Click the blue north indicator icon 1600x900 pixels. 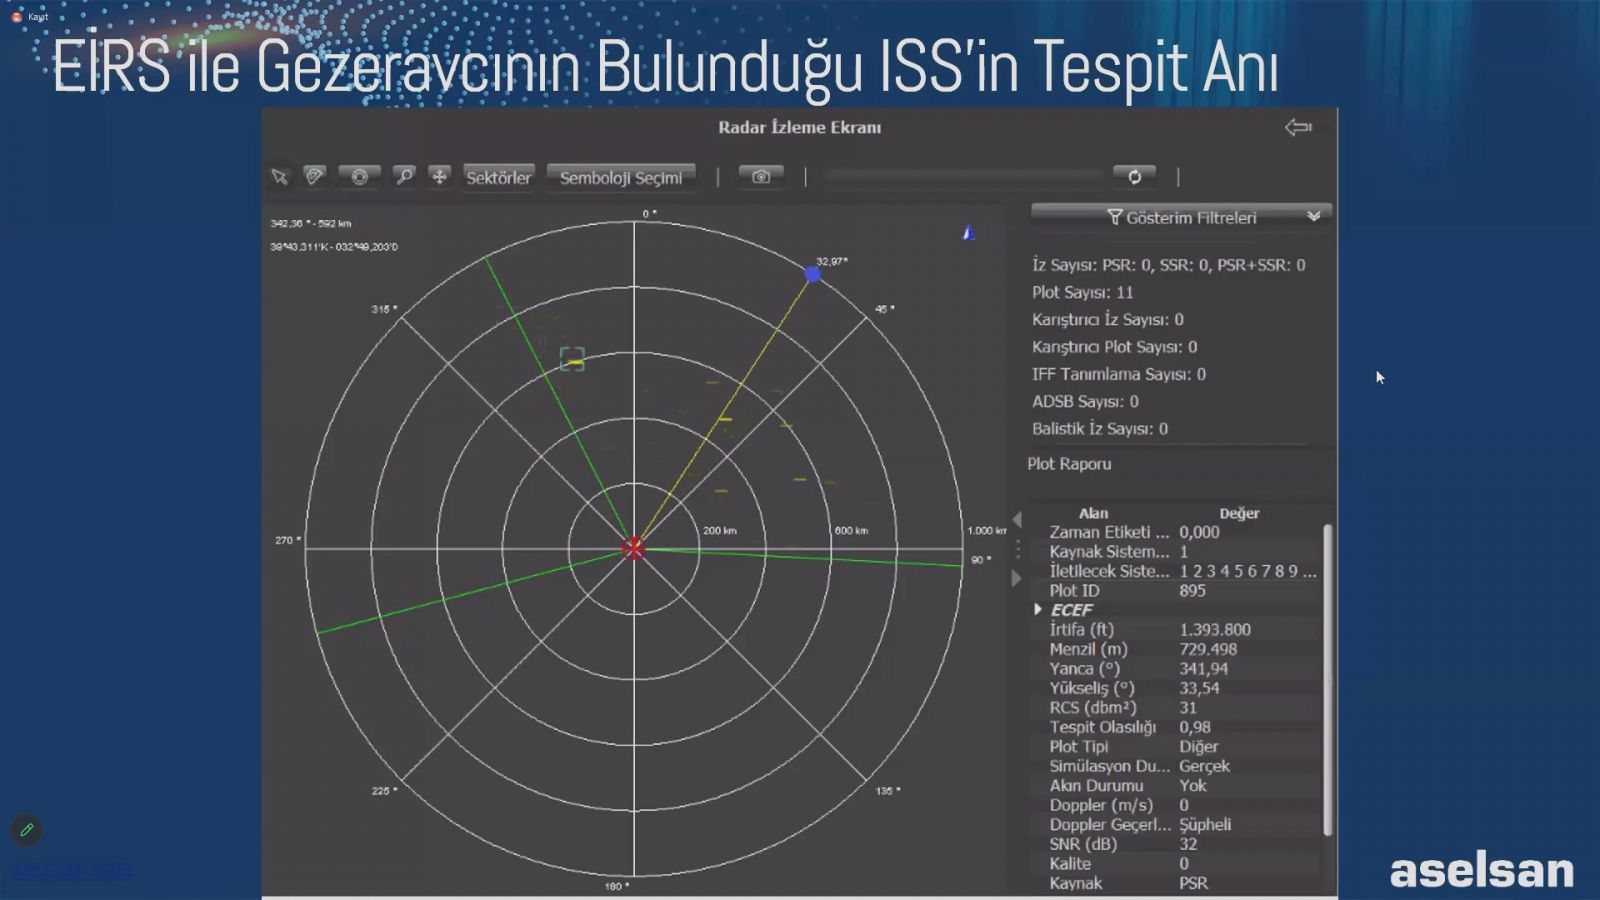(968, 233)
